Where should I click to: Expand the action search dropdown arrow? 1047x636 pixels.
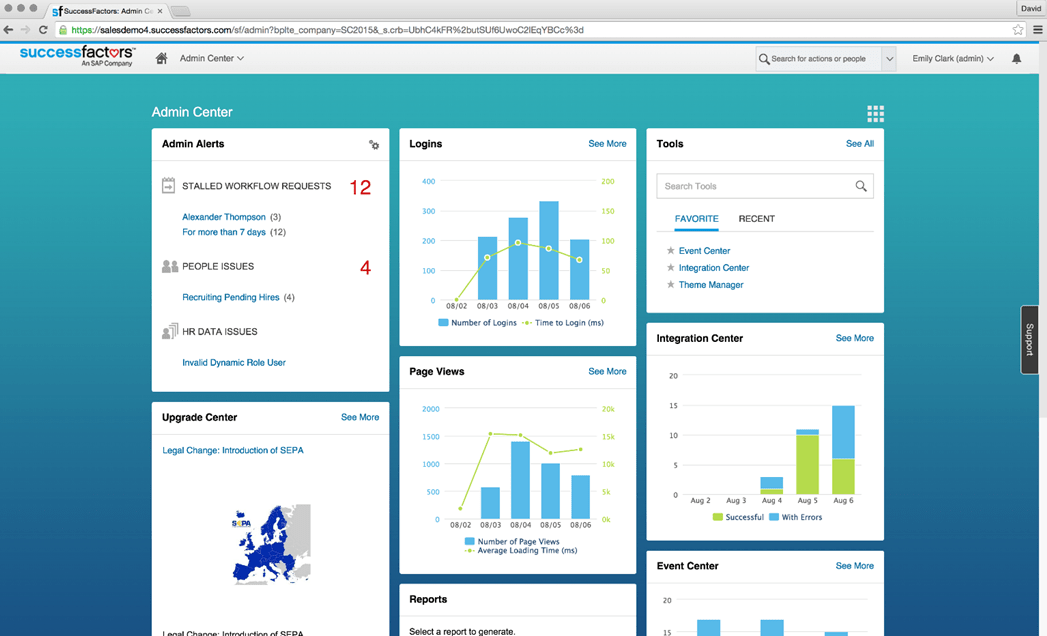pyautogui.click(x=888, y=59)
